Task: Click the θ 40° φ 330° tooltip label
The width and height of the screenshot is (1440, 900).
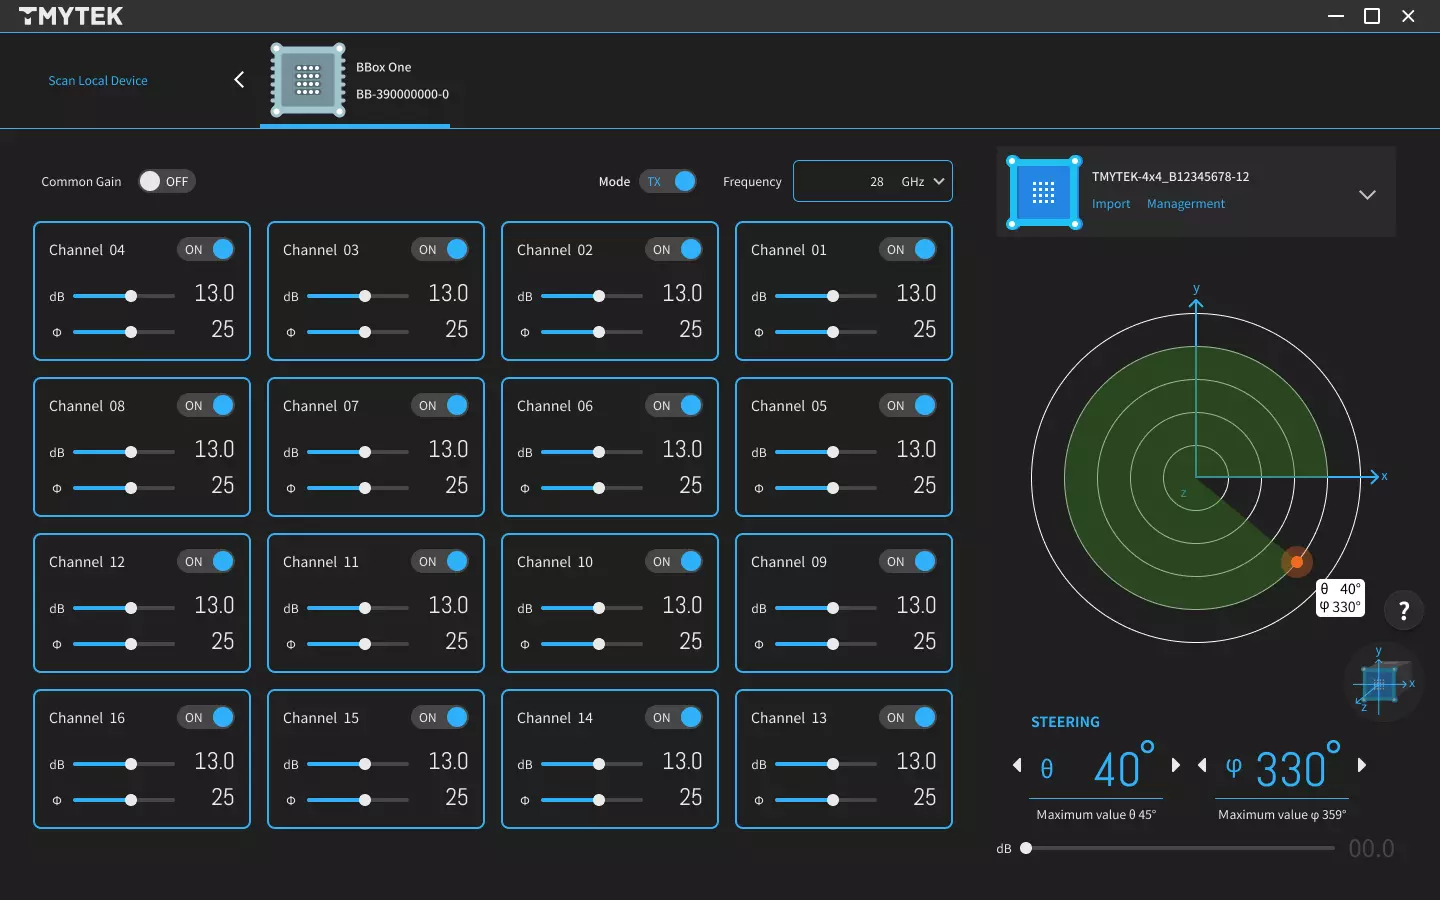Action: pyautogui.click(x=1340, y=598)
